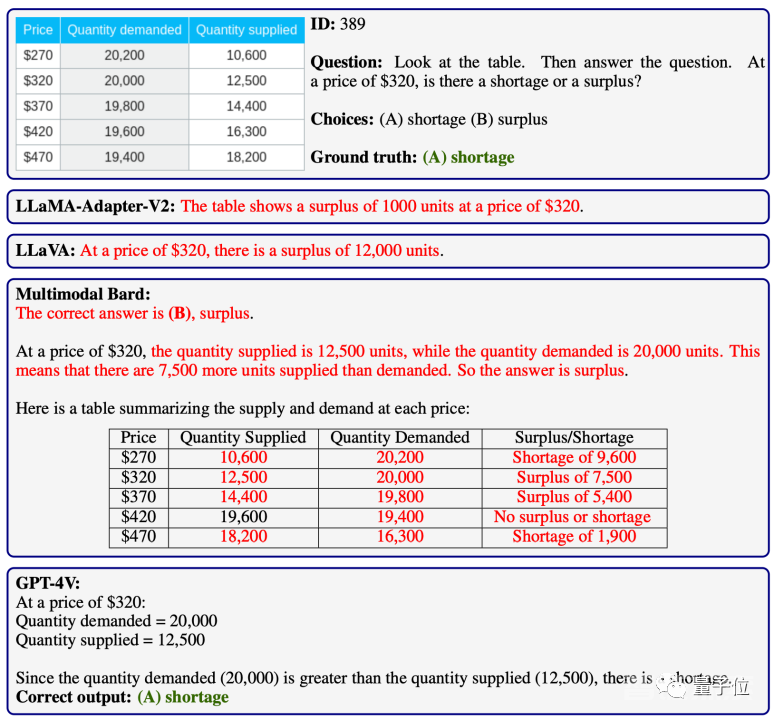774x720 pixels.
Task: Click the bold 'GPT-4V:' heading
Action: click(x=48, y=583)
